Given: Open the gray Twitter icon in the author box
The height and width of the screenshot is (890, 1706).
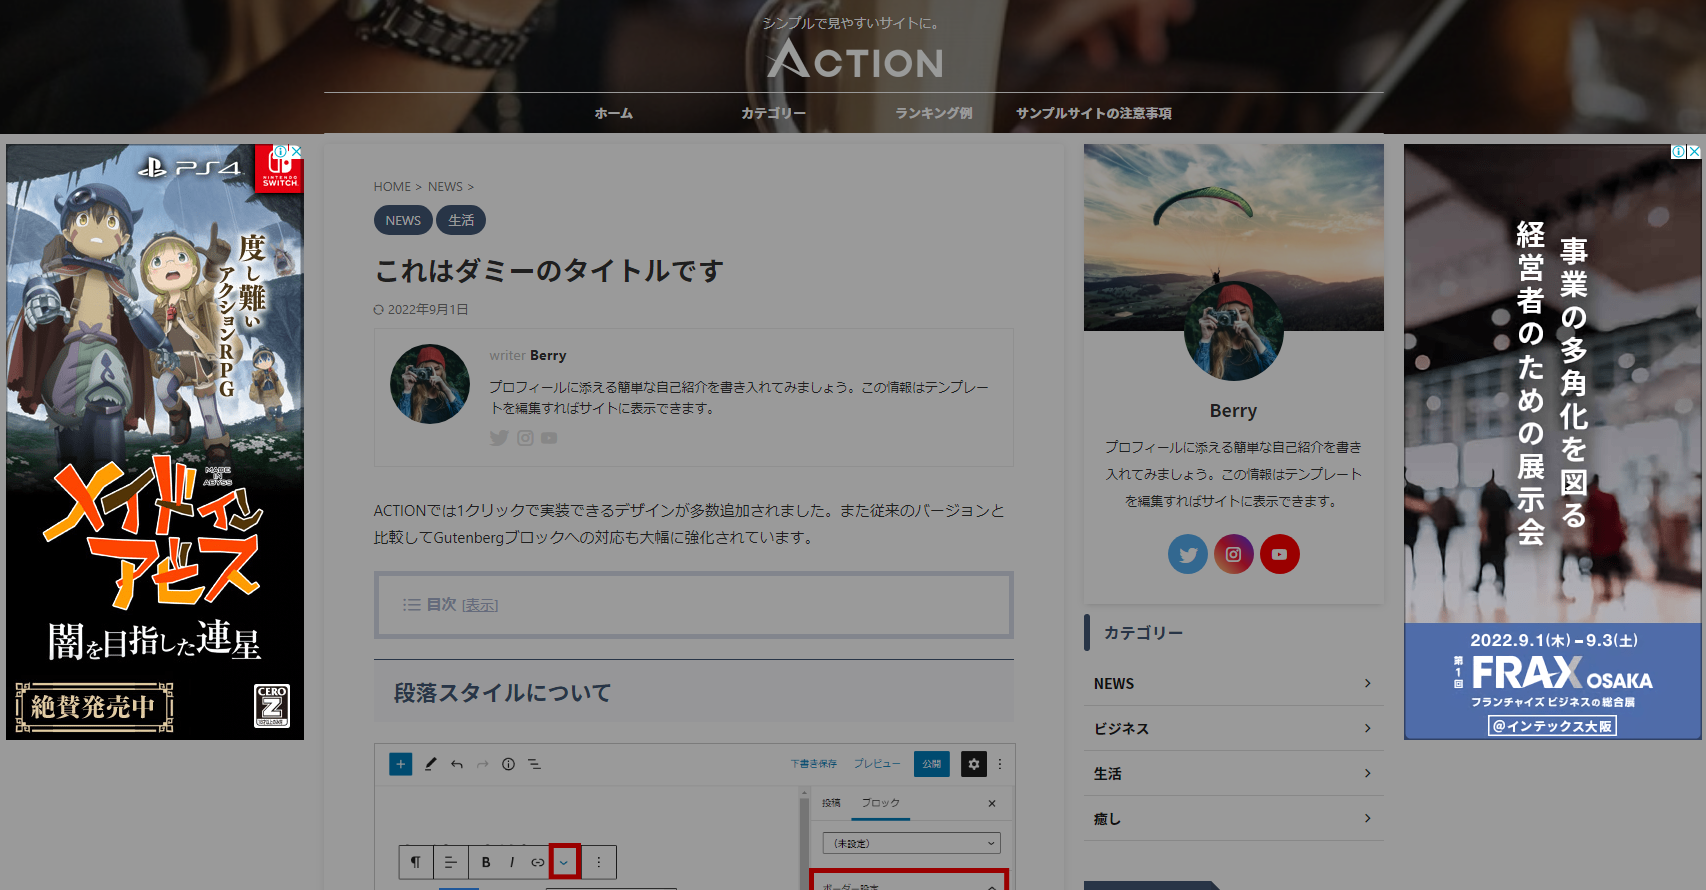Looking at the screenshot, I should [x=499, y=438].
